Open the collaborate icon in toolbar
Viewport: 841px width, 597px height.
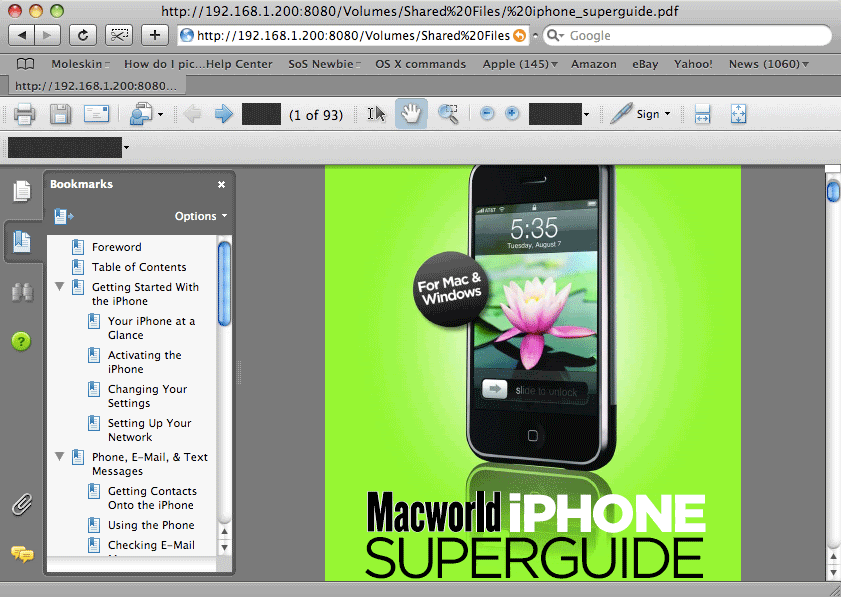pos(142,114)
